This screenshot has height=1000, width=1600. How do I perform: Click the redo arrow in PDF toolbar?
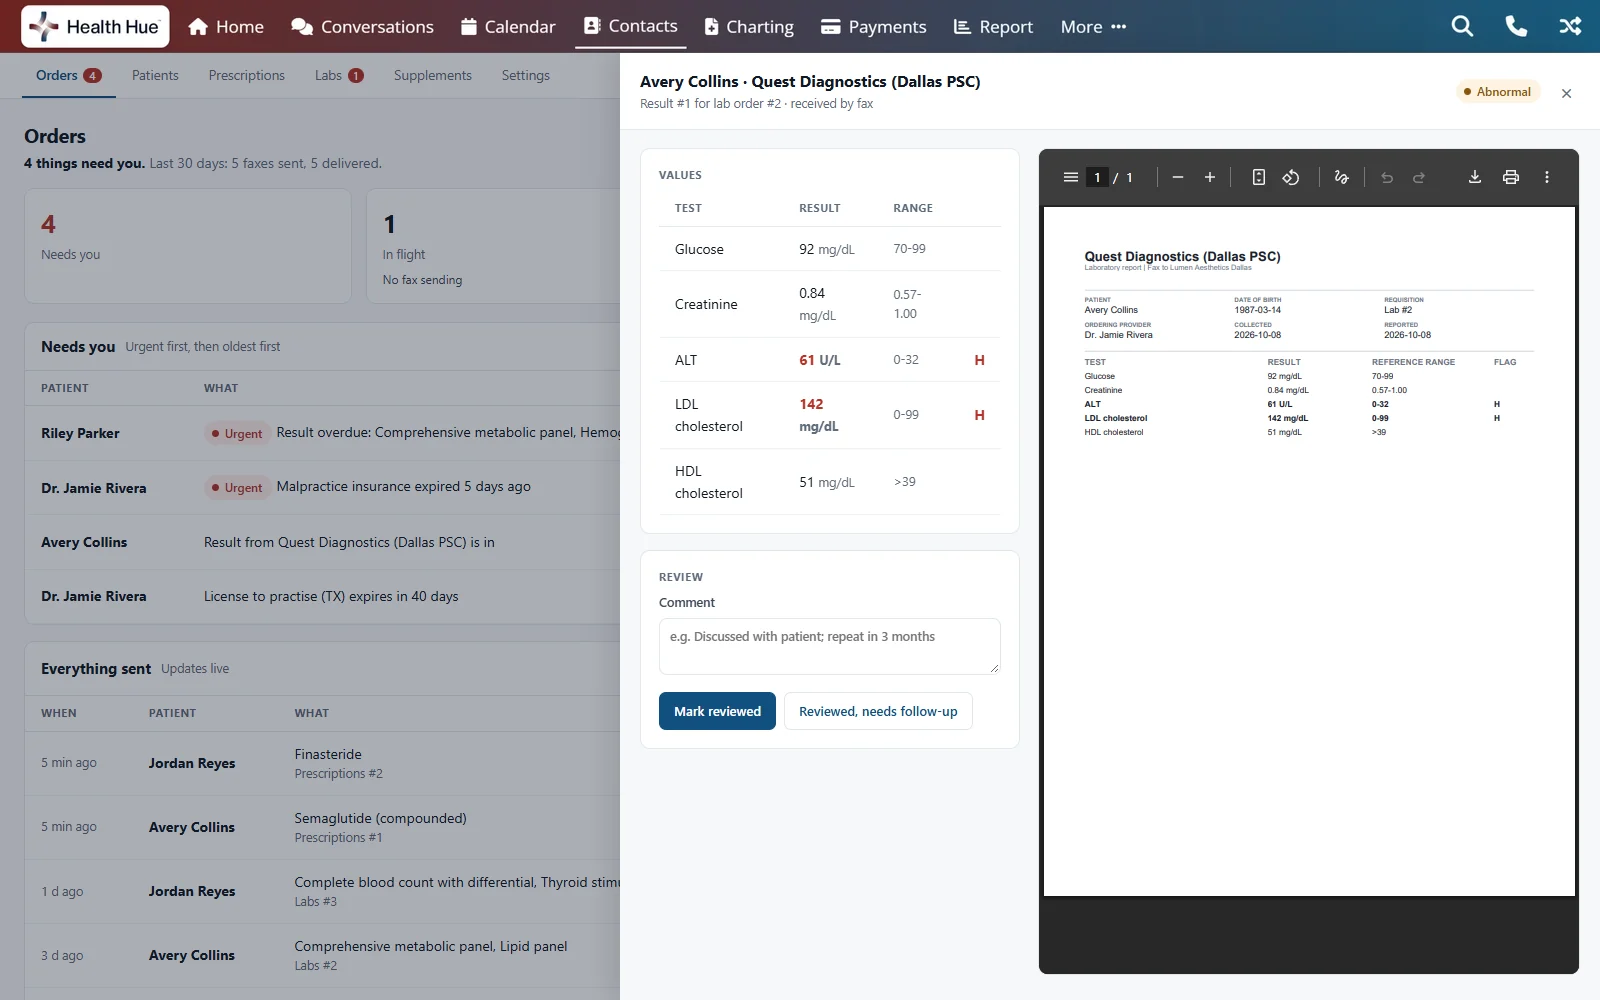point(1419,177)
